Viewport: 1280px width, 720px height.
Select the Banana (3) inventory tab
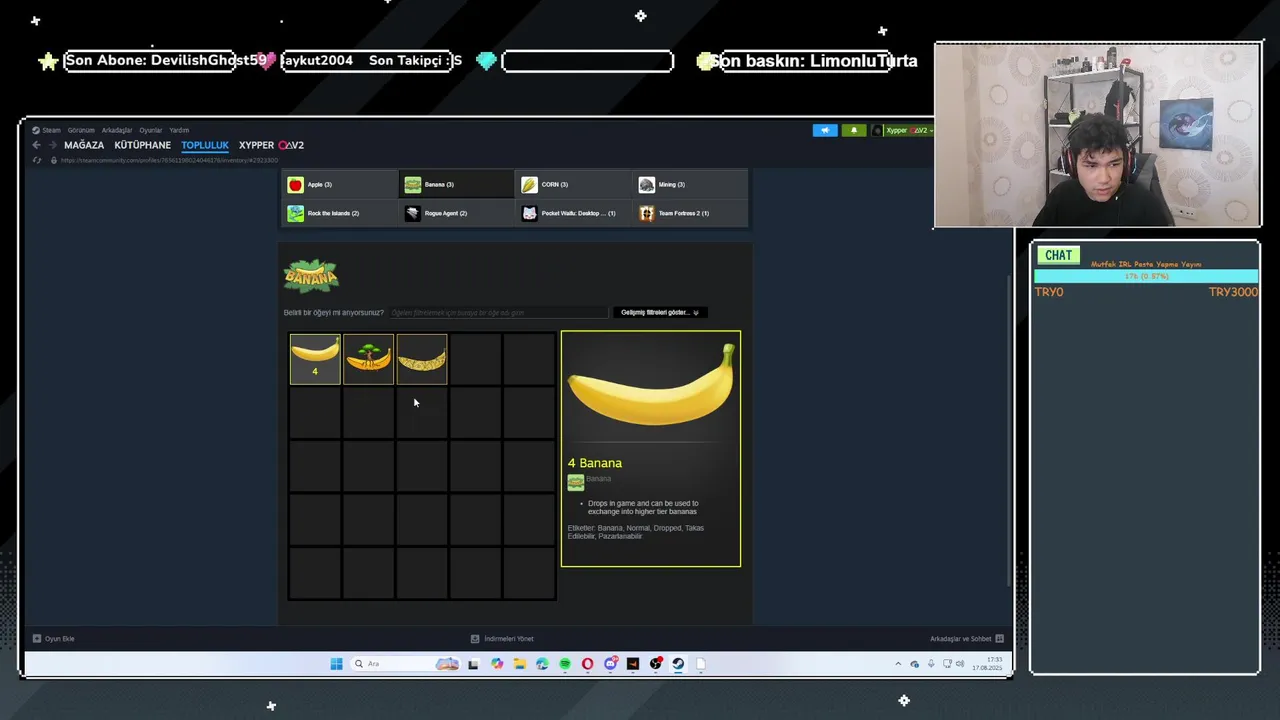click(x=456, y=184)
